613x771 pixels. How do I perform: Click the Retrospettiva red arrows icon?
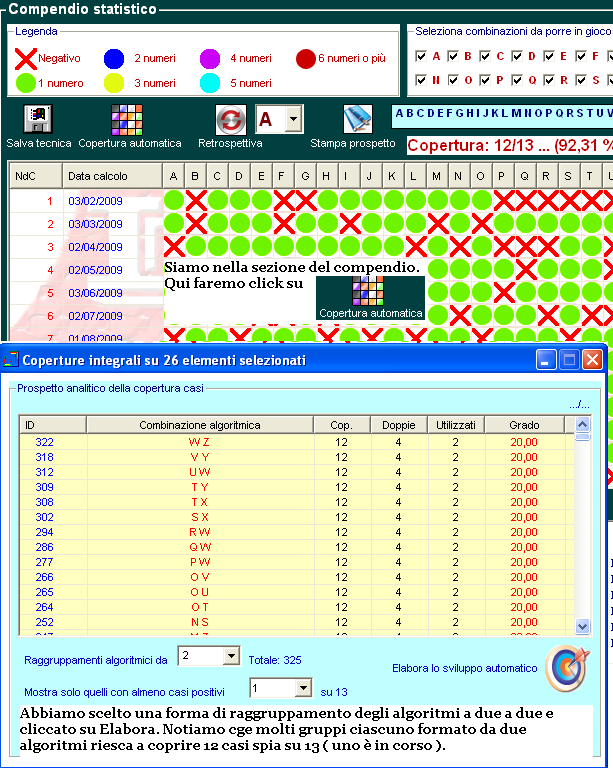231,119
